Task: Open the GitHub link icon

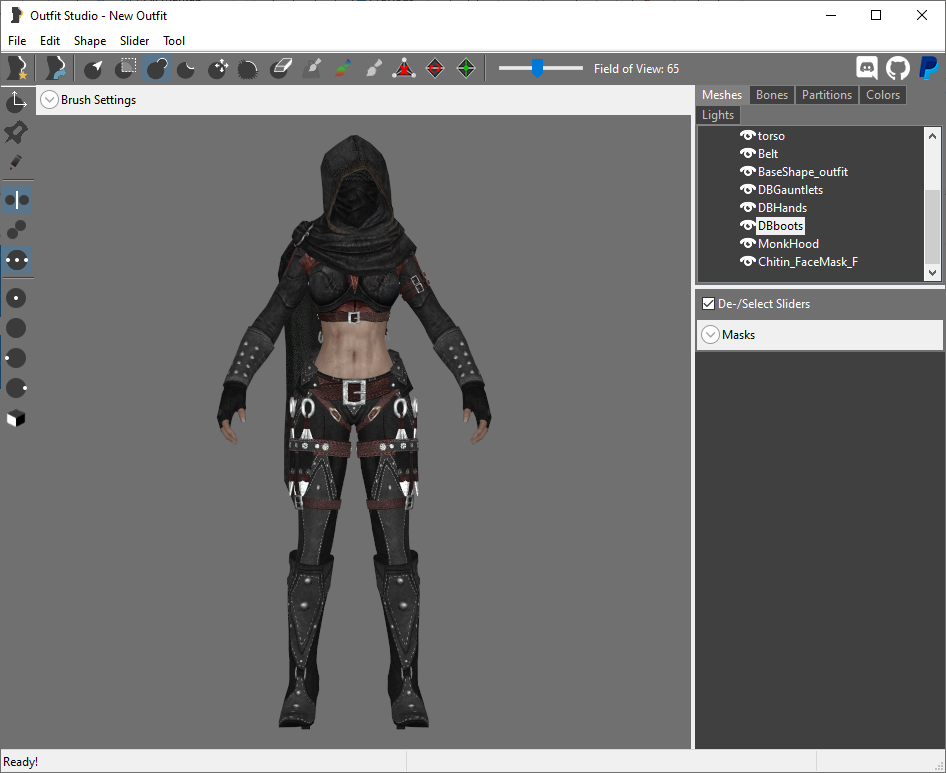Action: coord(898,68)
